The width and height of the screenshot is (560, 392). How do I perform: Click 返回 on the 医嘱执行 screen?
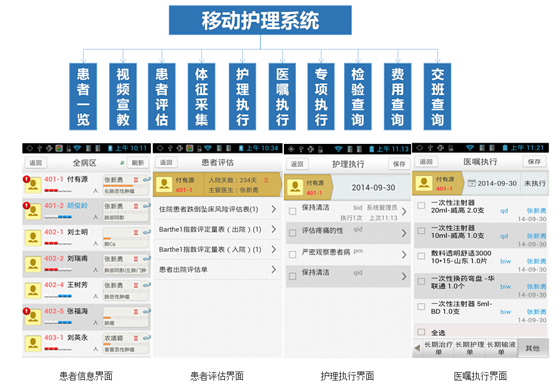tap(426, 162)
